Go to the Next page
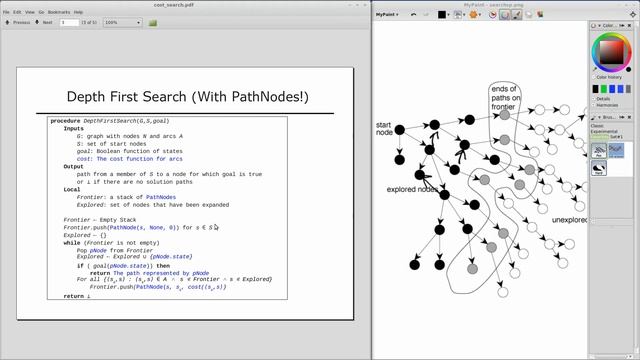Screen dimensions: 640x360 pos(44,22)
